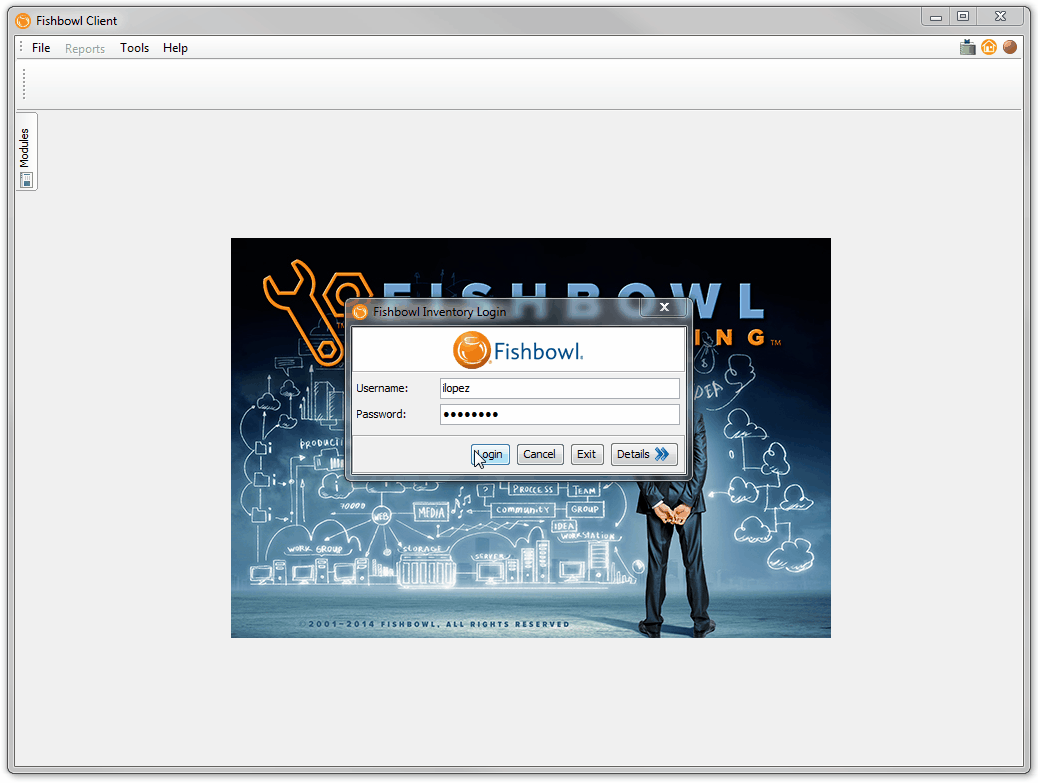The width and height of the screenshot is (1038, 783).
Task: Open the Reports menu
Action: pyautogui.click(x=85, y=48)
